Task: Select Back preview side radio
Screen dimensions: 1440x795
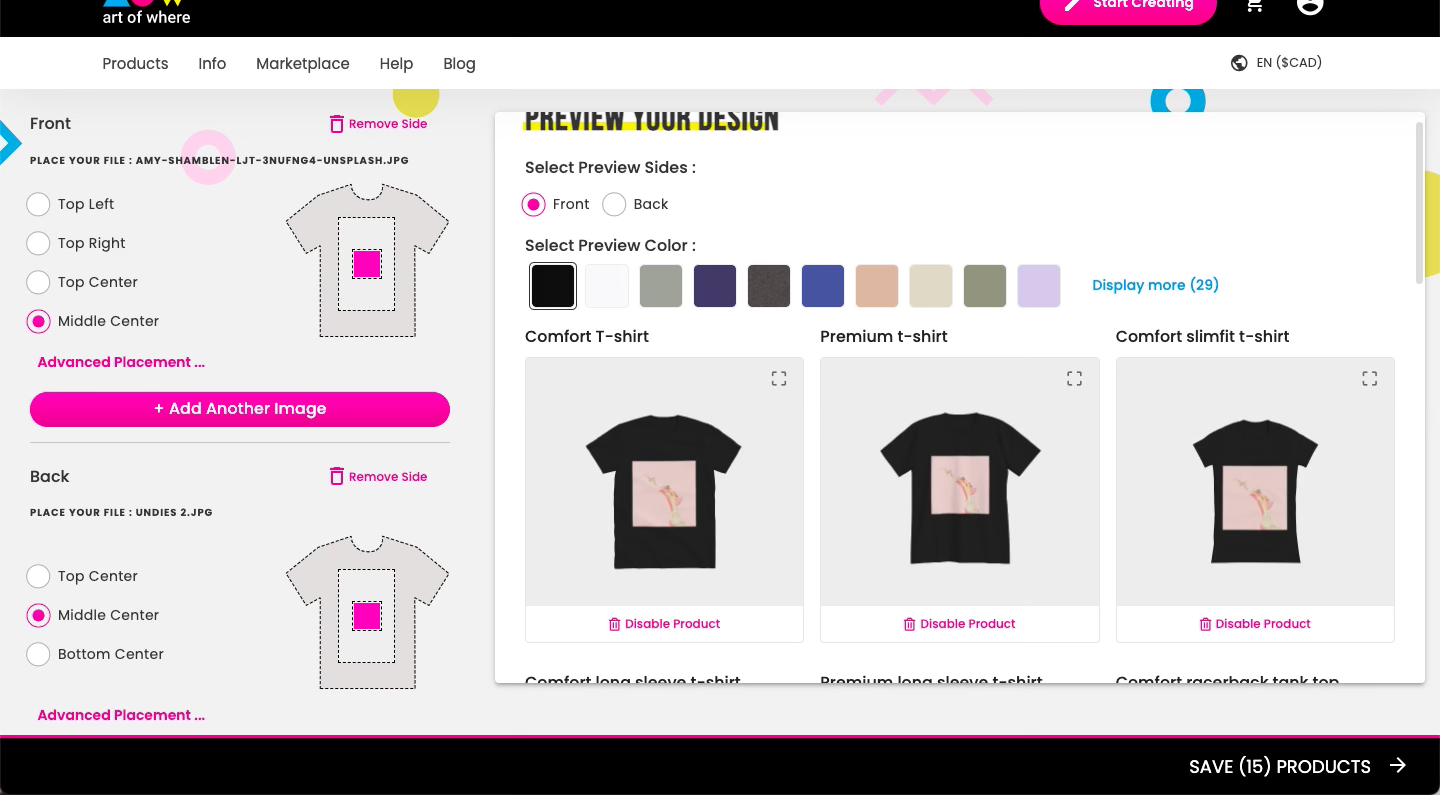Action: [614, 204]
